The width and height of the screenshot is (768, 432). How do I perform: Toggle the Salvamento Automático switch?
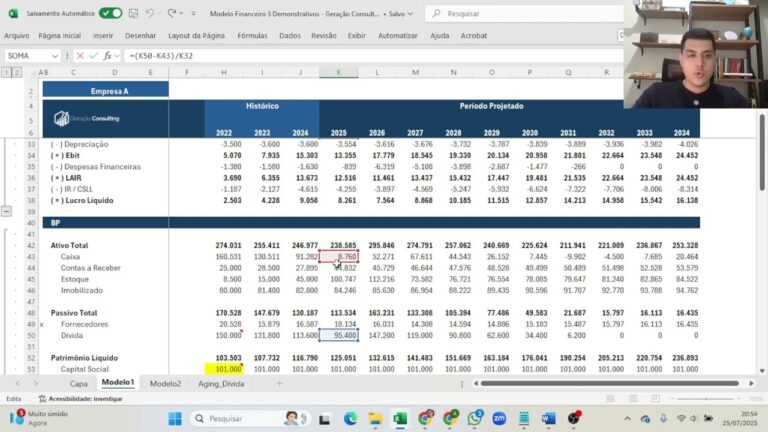[110, 14]
